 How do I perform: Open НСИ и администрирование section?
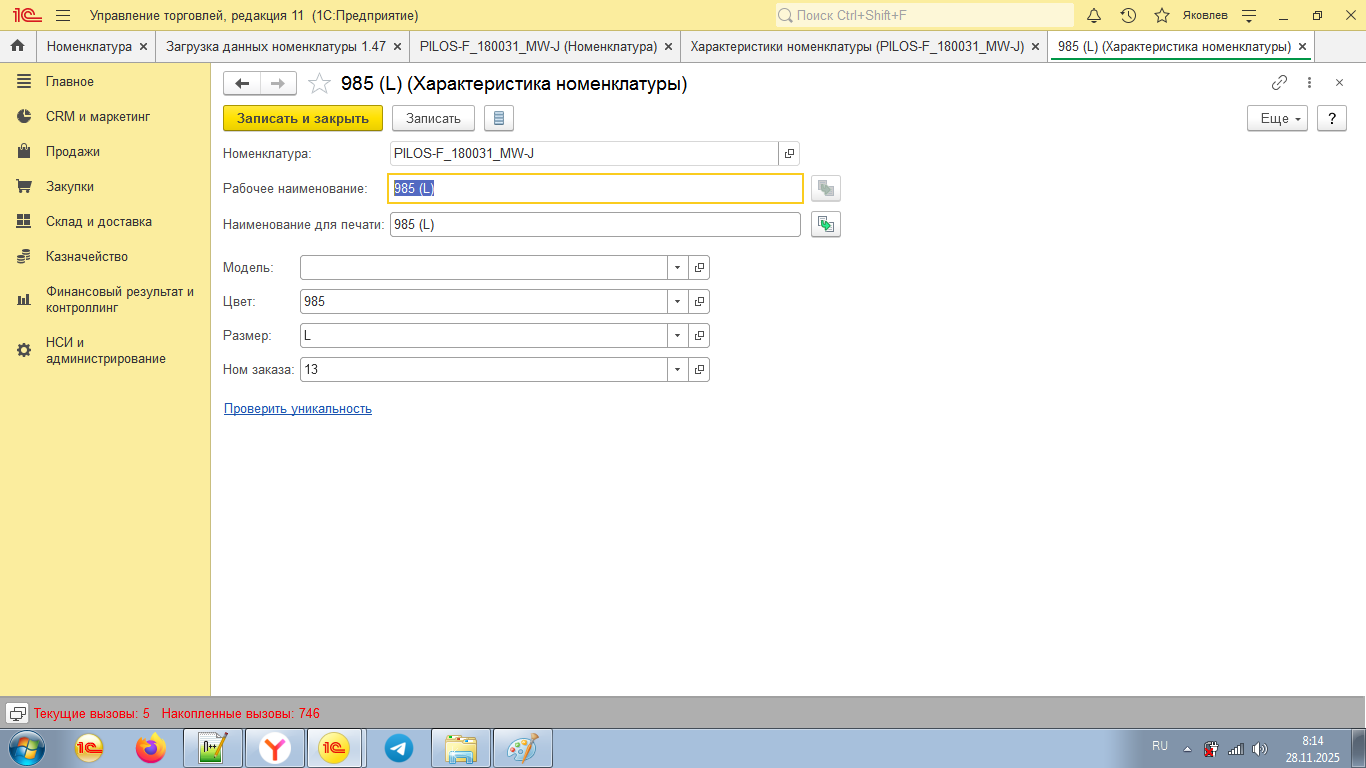[105, 350]
